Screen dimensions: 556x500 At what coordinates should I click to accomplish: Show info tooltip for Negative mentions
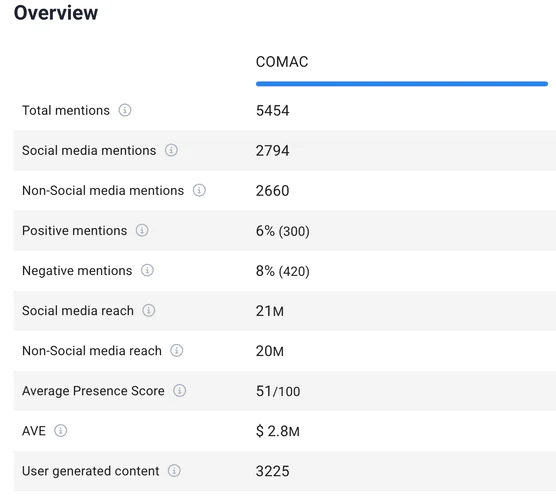tap(147, 270)
